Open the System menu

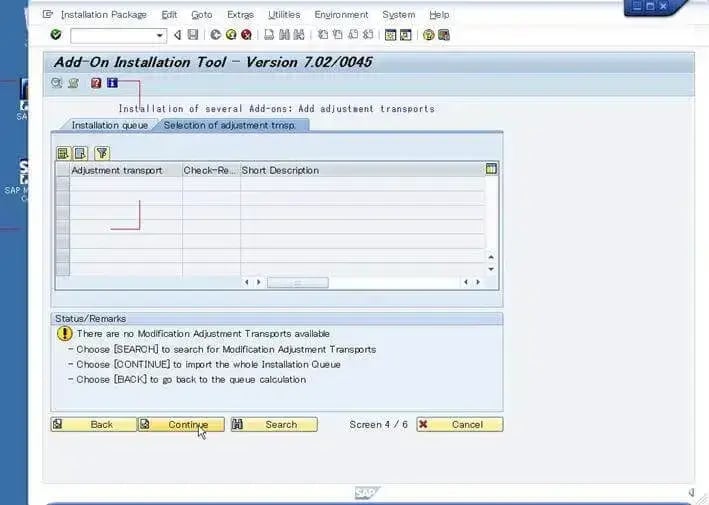click(x=398, y=15)
